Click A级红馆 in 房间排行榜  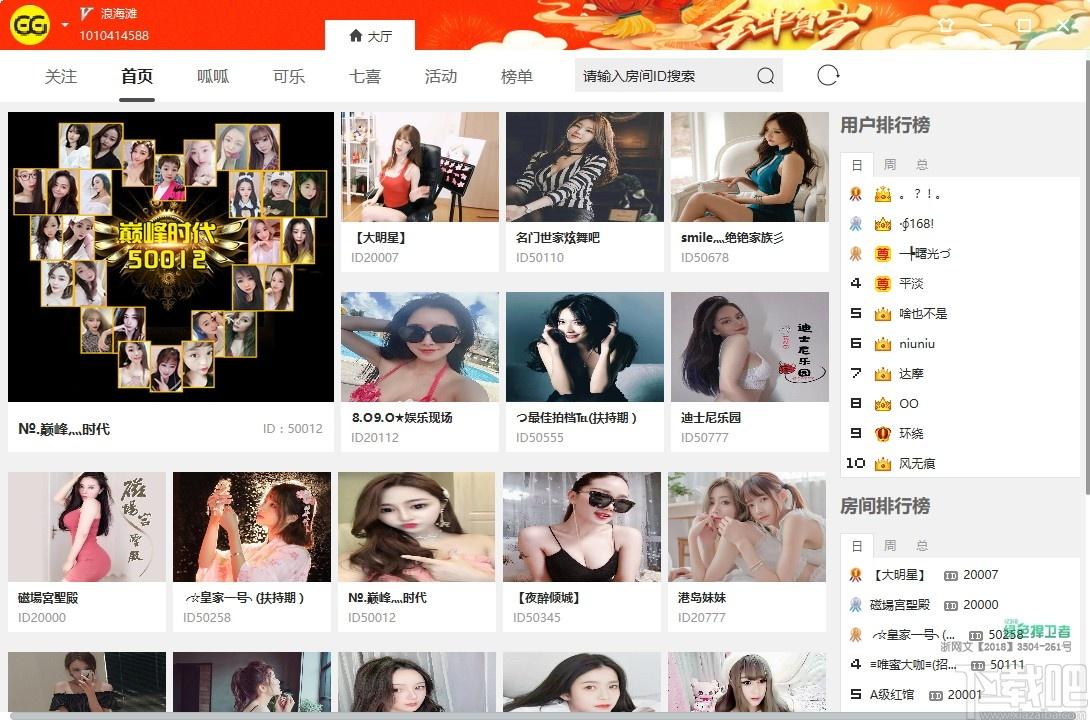click(x=892, y=695)
